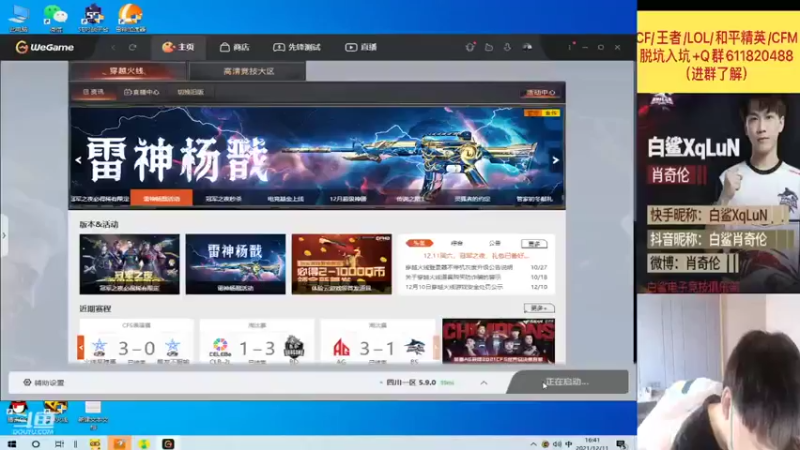This screenshot has height=450, width=800.
Task: Switch to WeGame taskbar icon
Action: click(168, 444)
